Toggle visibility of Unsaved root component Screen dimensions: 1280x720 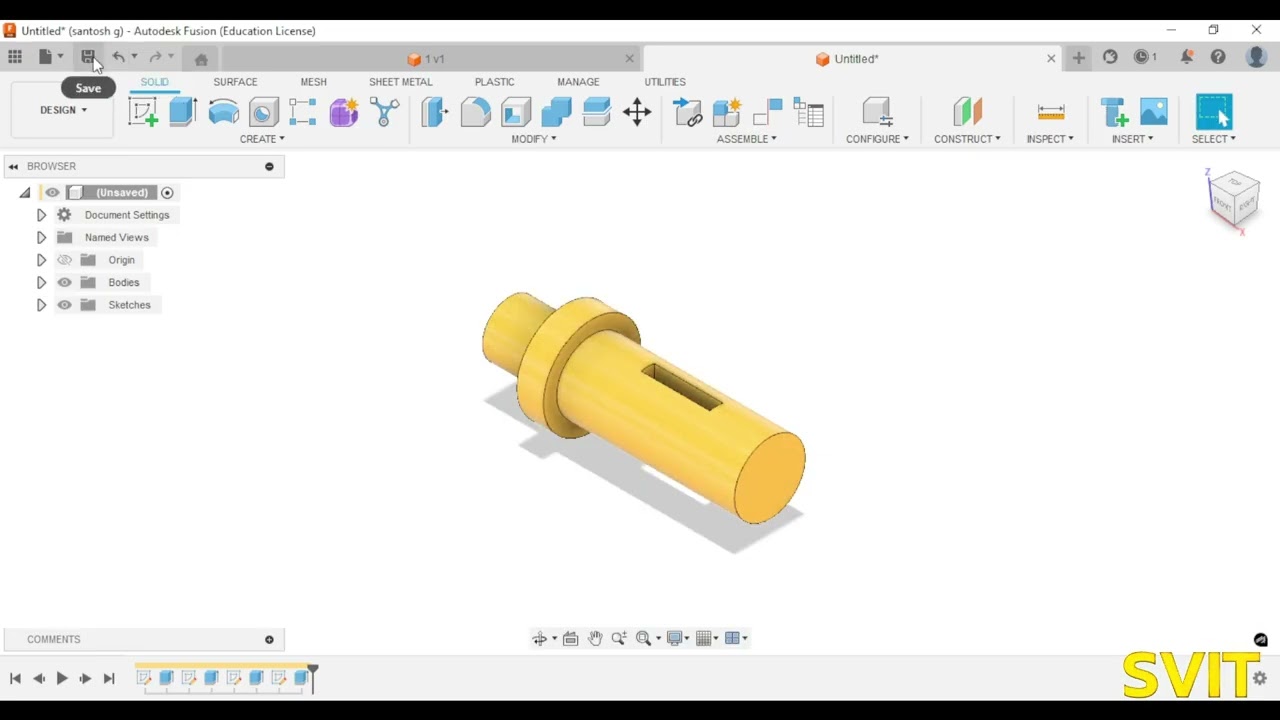pos(53,193)
